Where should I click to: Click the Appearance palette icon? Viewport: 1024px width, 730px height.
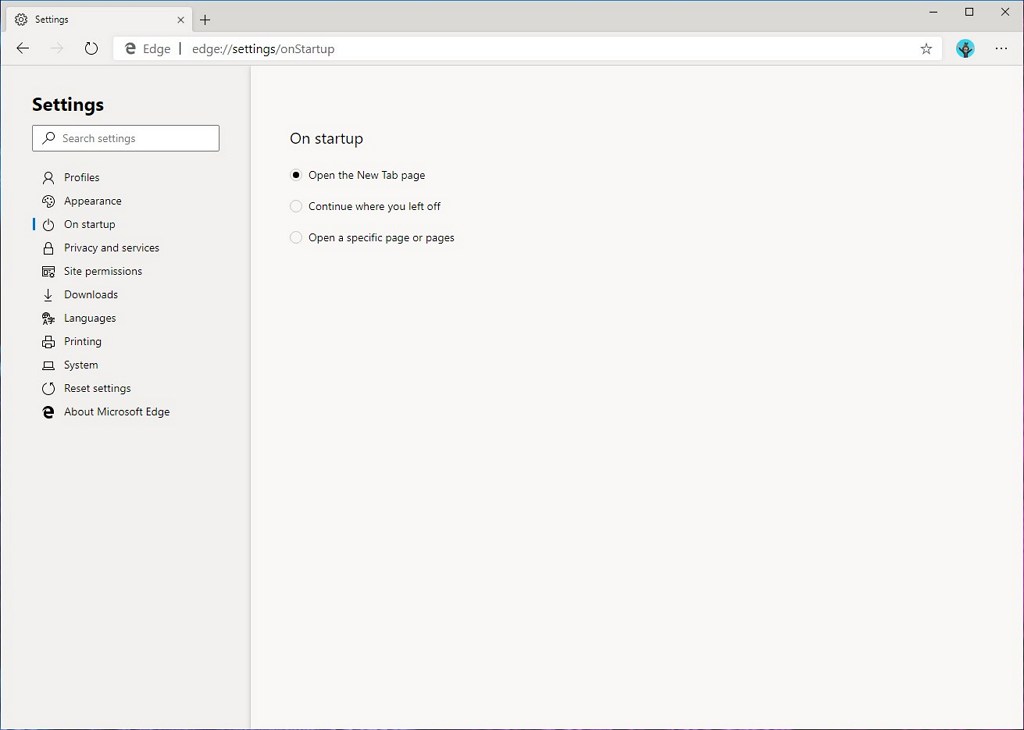48,201
